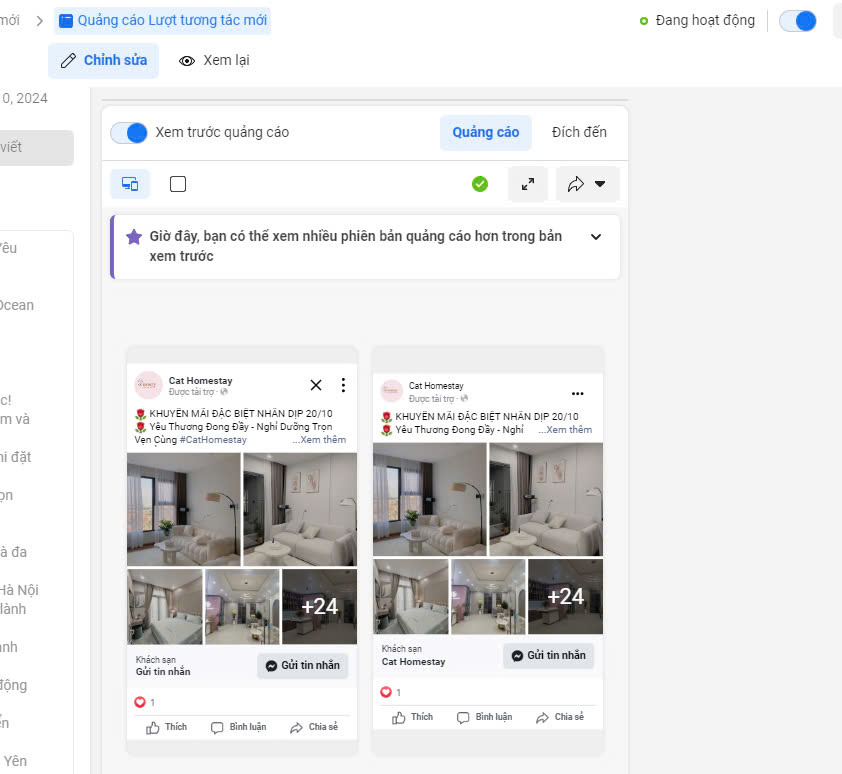Click the expand preview fullscreen icon
The height and width of the screenshot is (774, 842).
coord(528,184)
